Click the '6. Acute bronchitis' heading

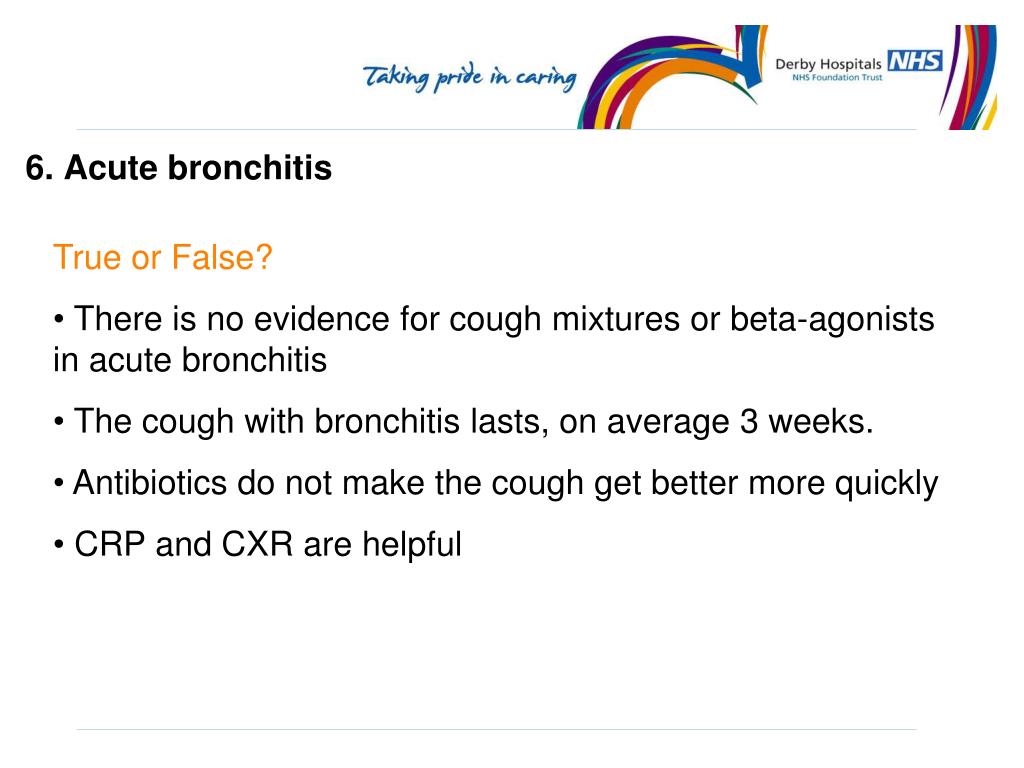pyautogui.click(x=179, y=168)
